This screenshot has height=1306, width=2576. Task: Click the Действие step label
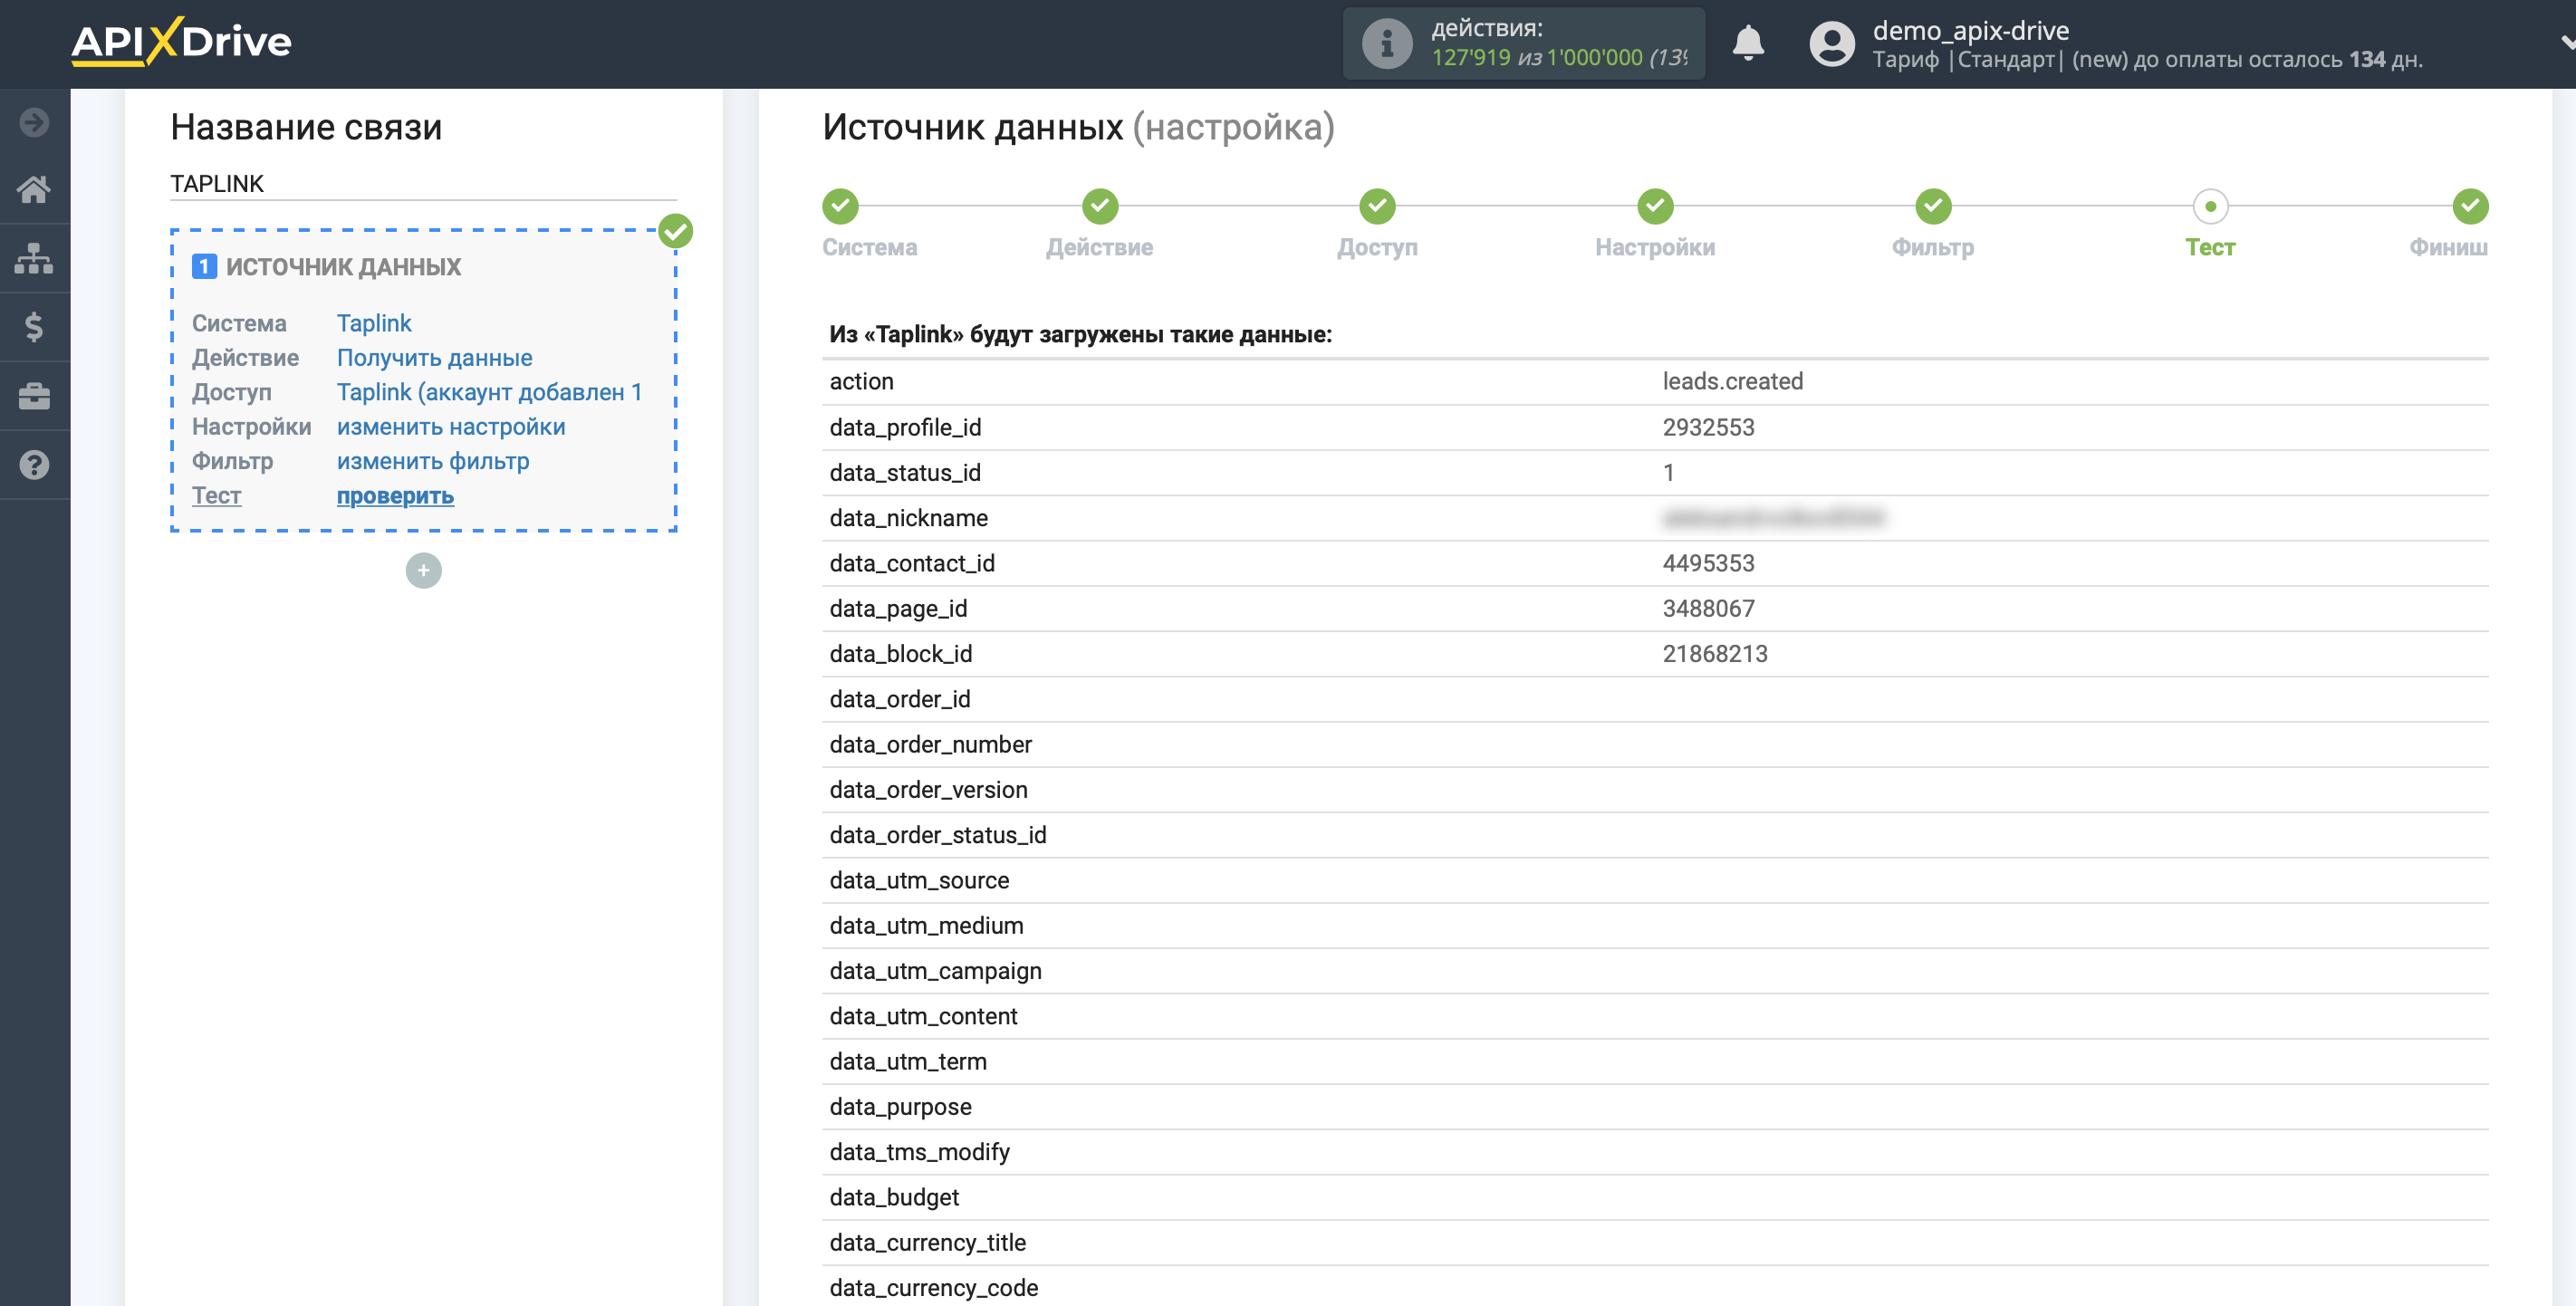(1099, 247)
